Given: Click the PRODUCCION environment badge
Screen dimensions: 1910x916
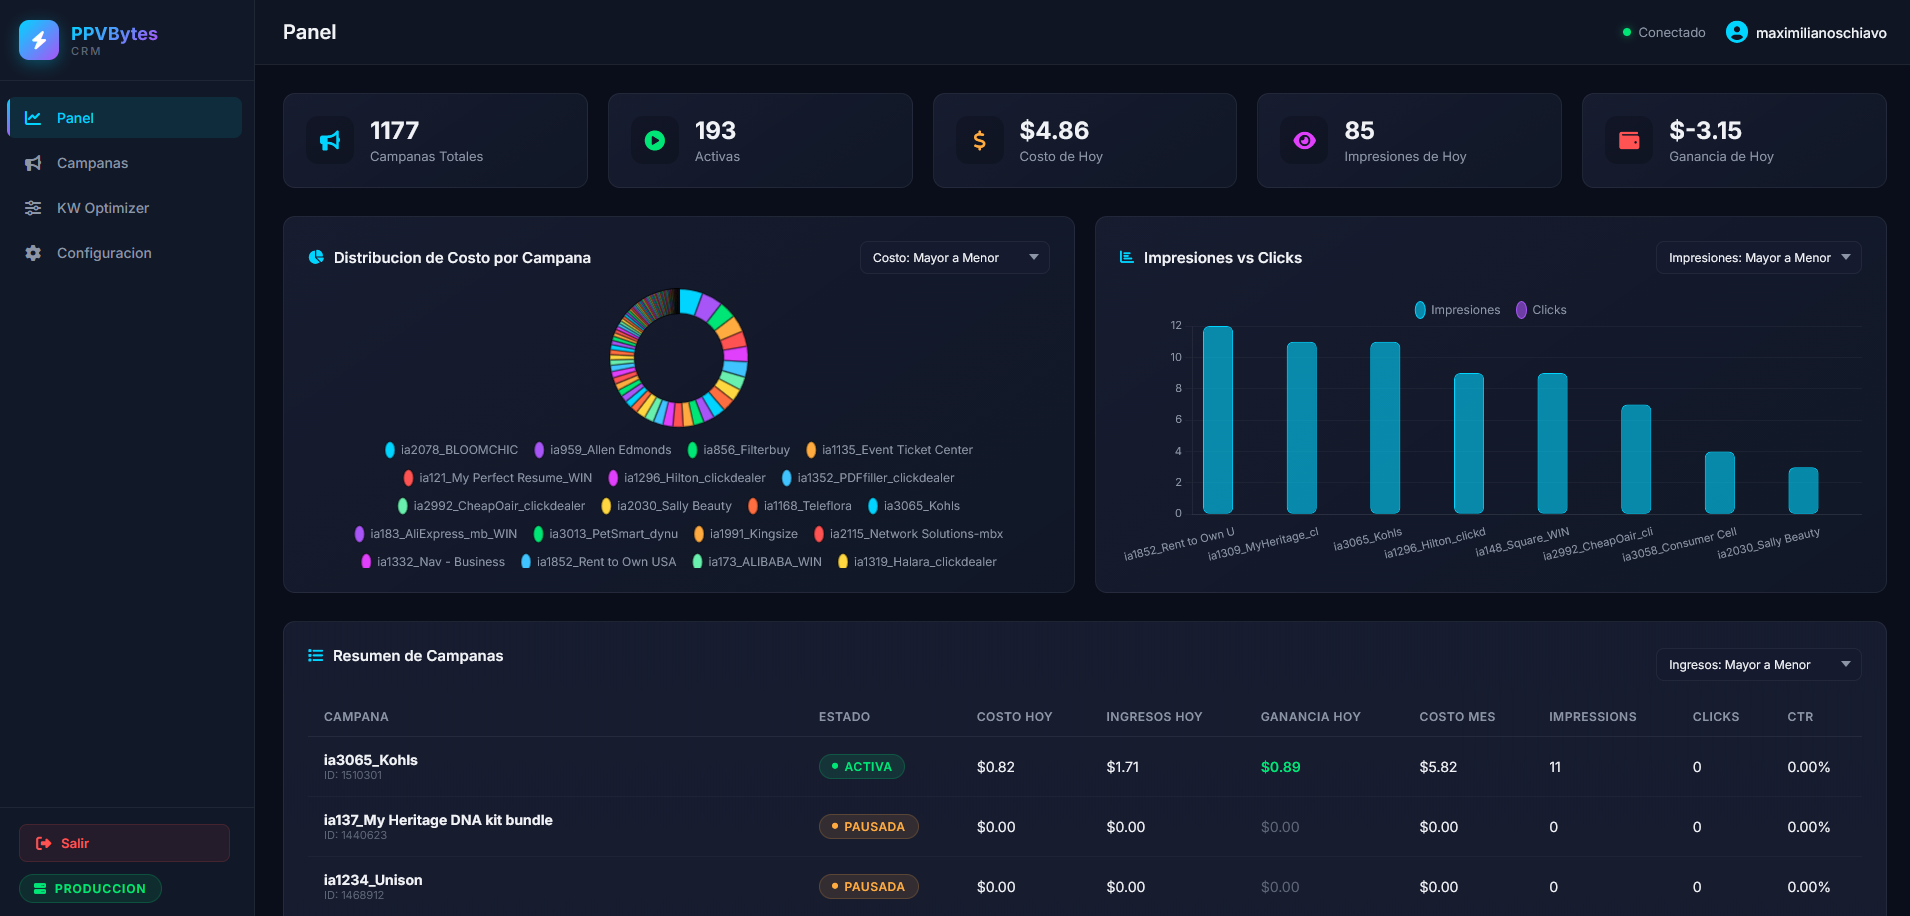Looking at the screenshot, I should (90, 888).
